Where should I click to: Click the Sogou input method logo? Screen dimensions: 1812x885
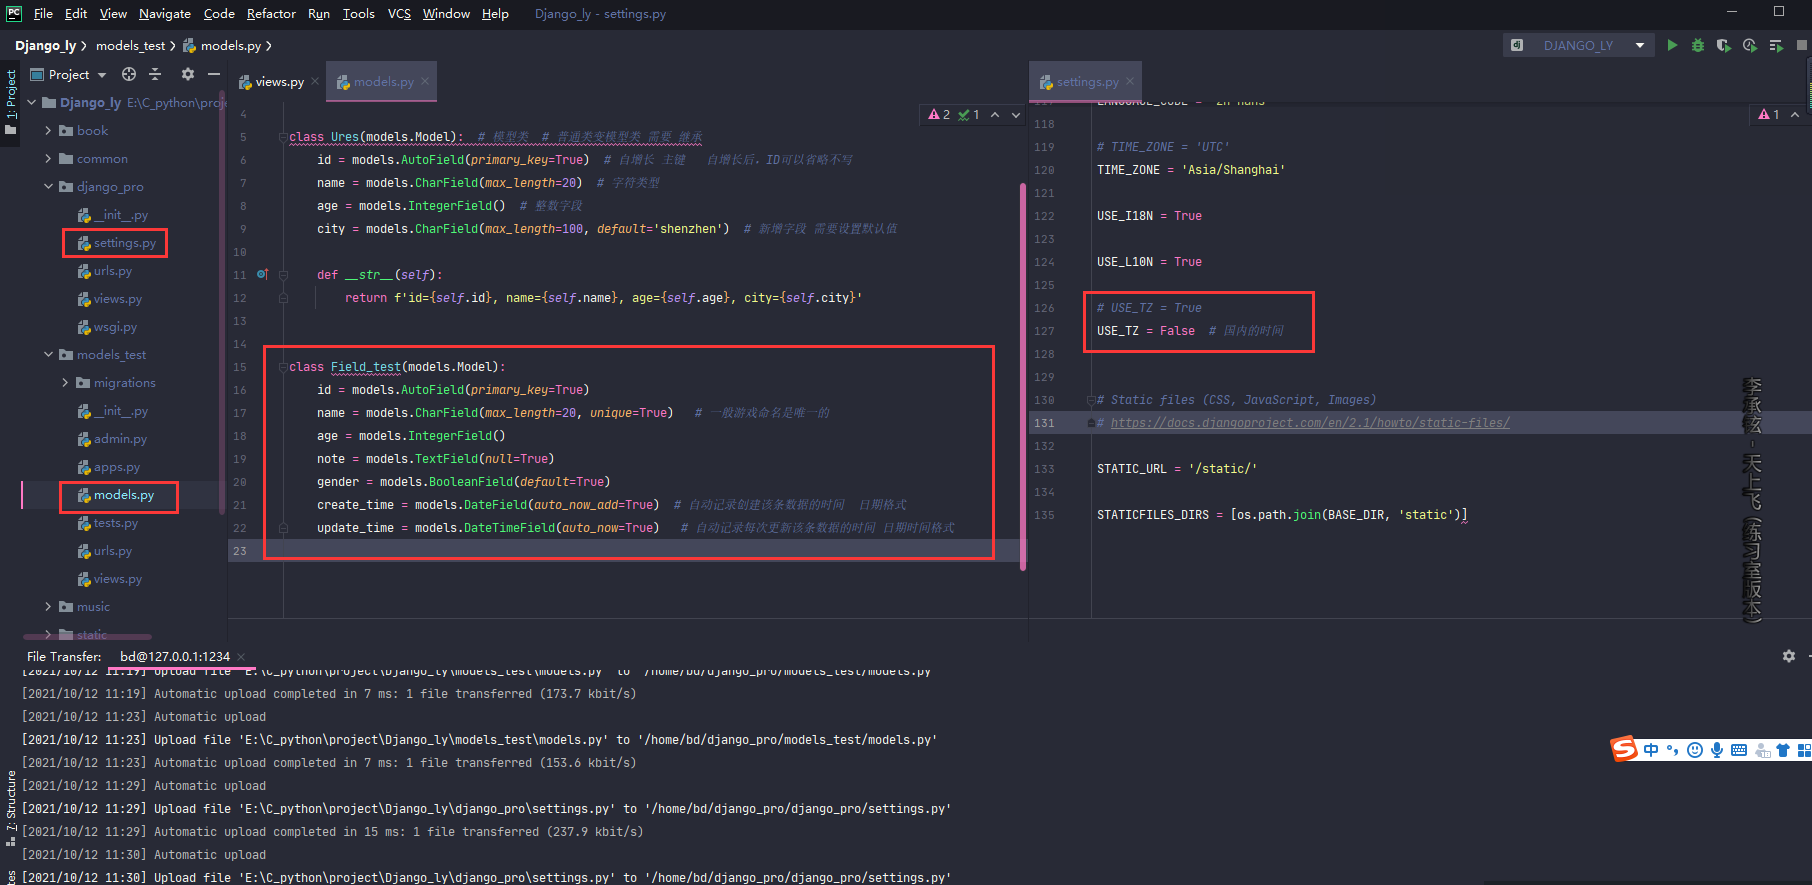(x=1624, y=749)
